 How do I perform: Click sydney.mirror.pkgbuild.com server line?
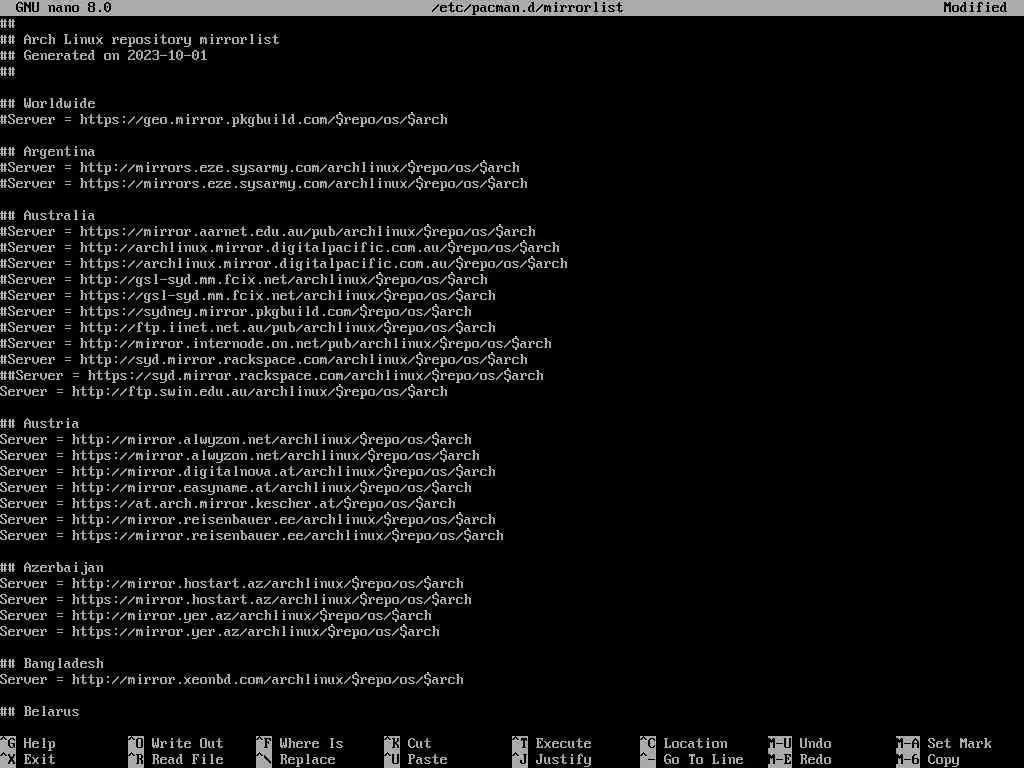236,312
